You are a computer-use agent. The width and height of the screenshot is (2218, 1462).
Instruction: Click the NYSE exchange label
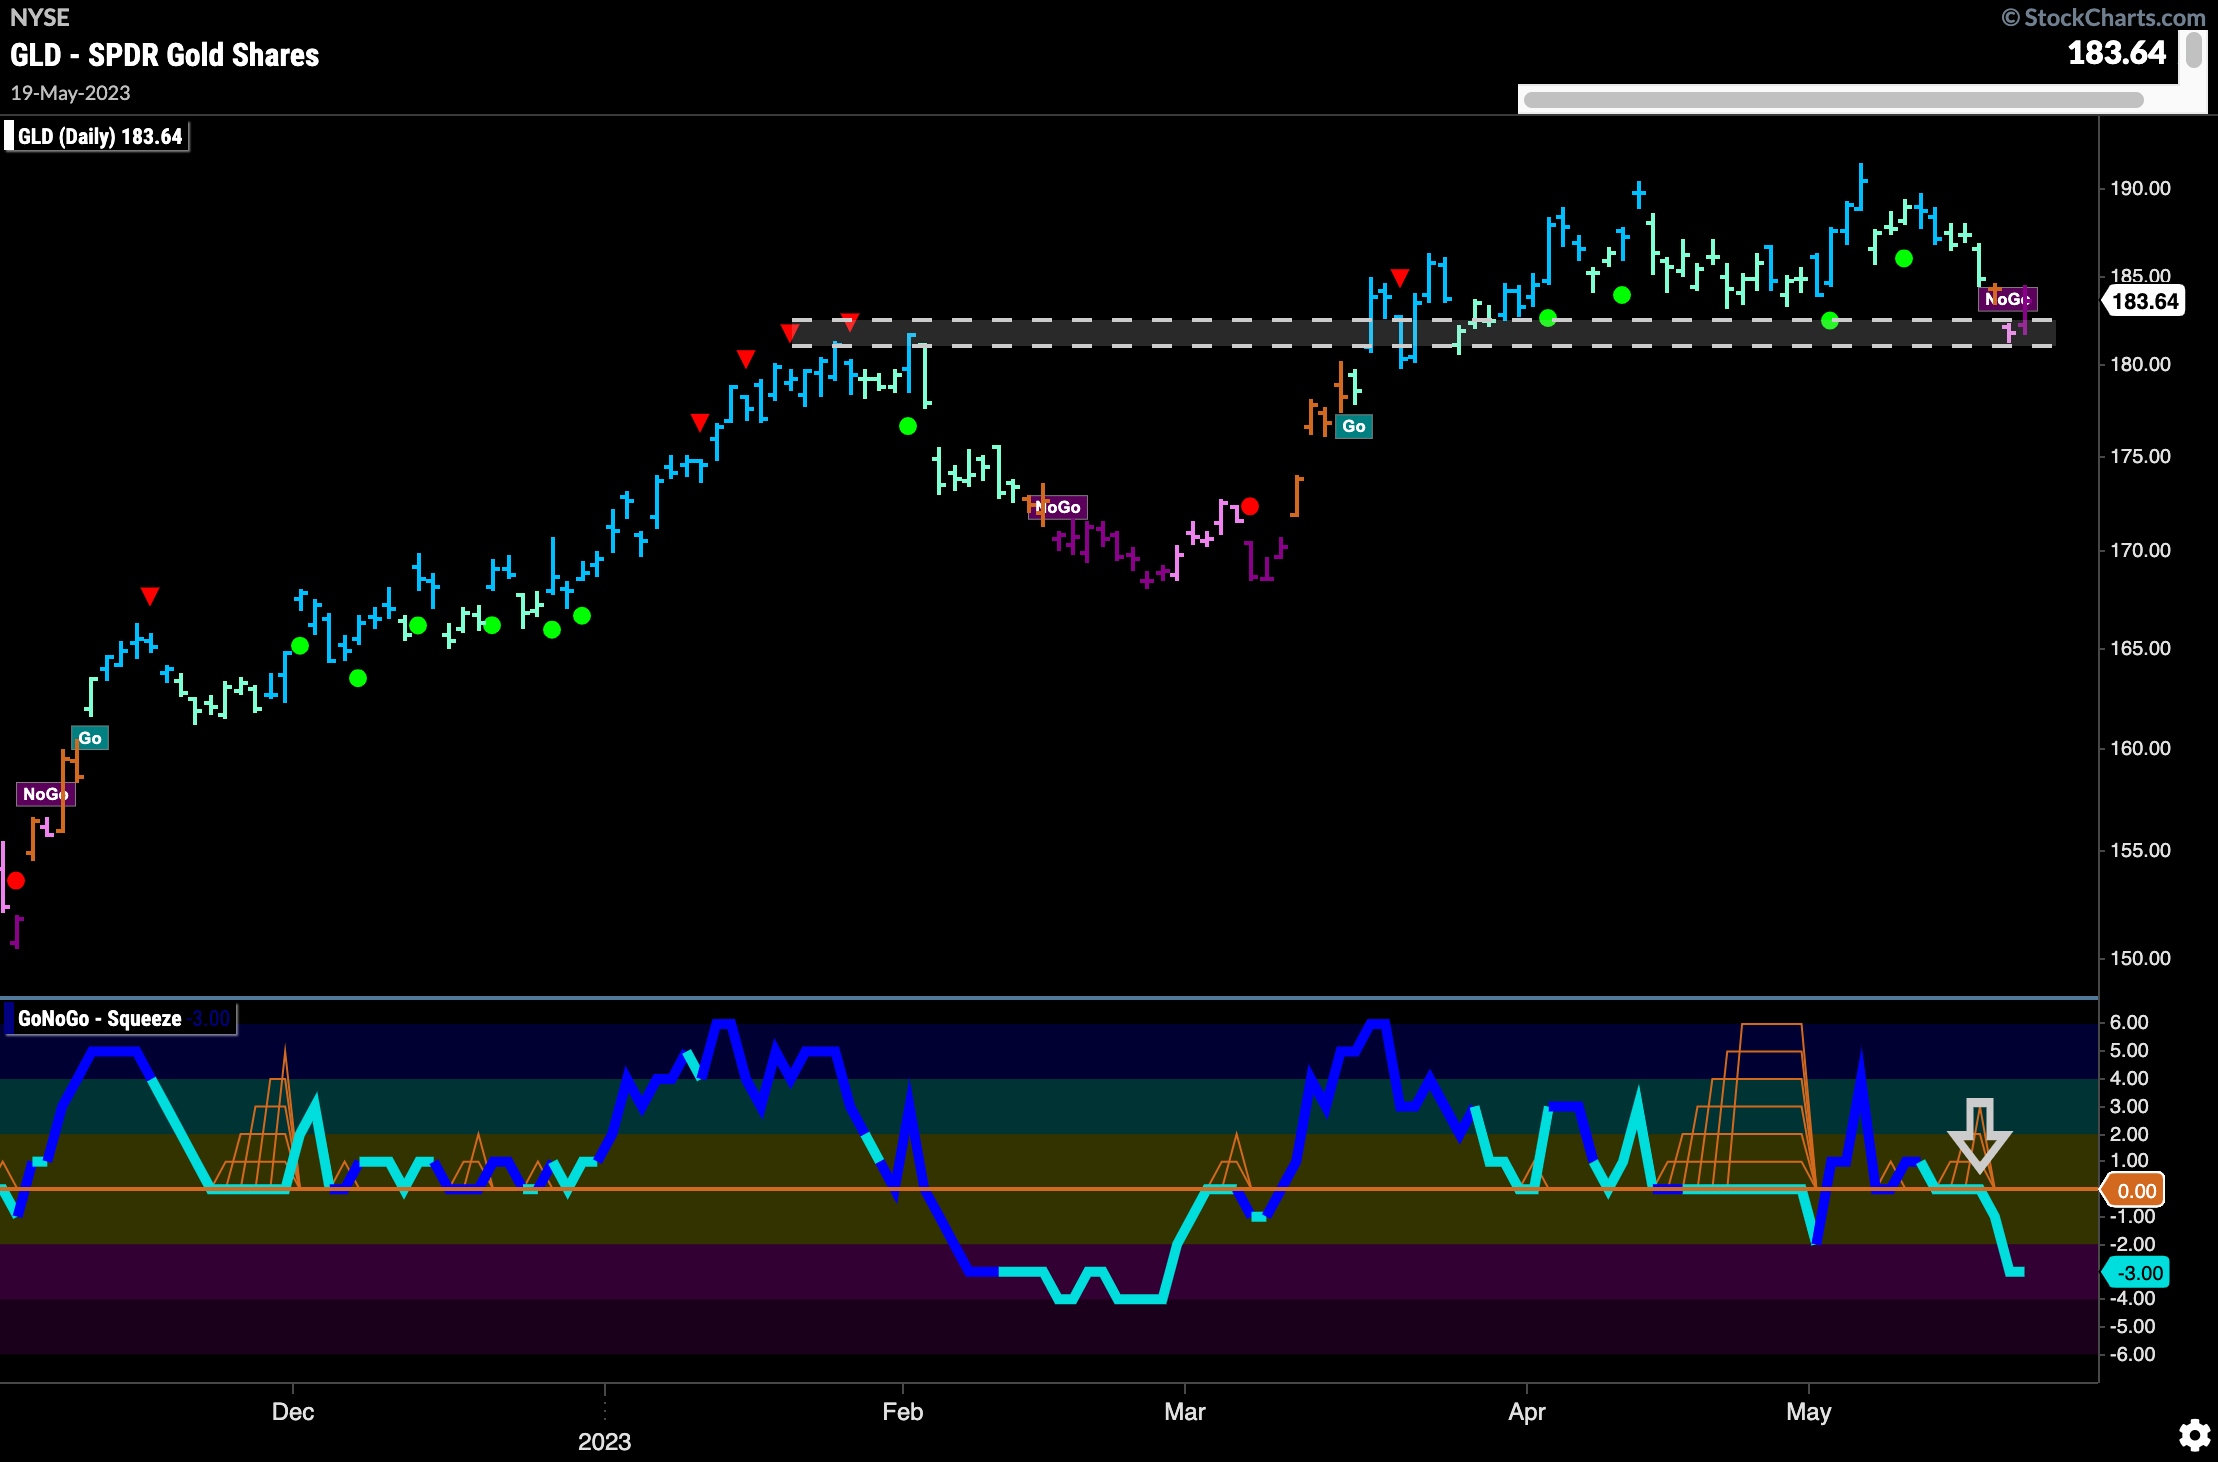[x=40, y=17]
